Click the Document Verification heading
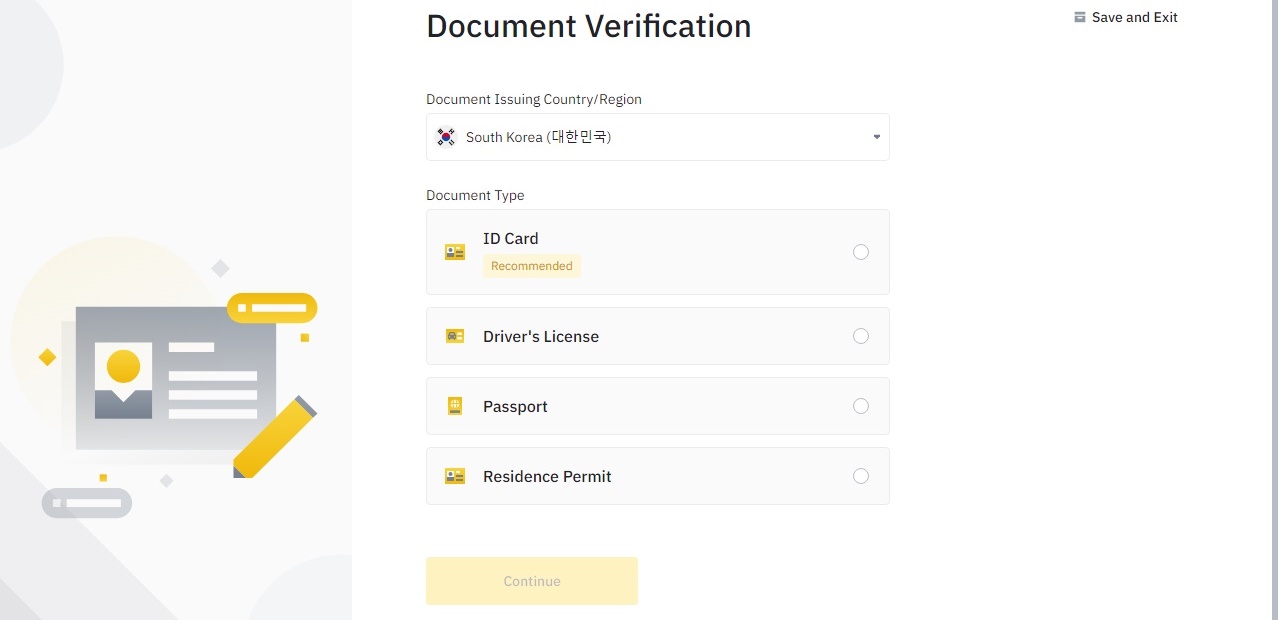This screenshot has height=620, width=1280. (589, 26)
